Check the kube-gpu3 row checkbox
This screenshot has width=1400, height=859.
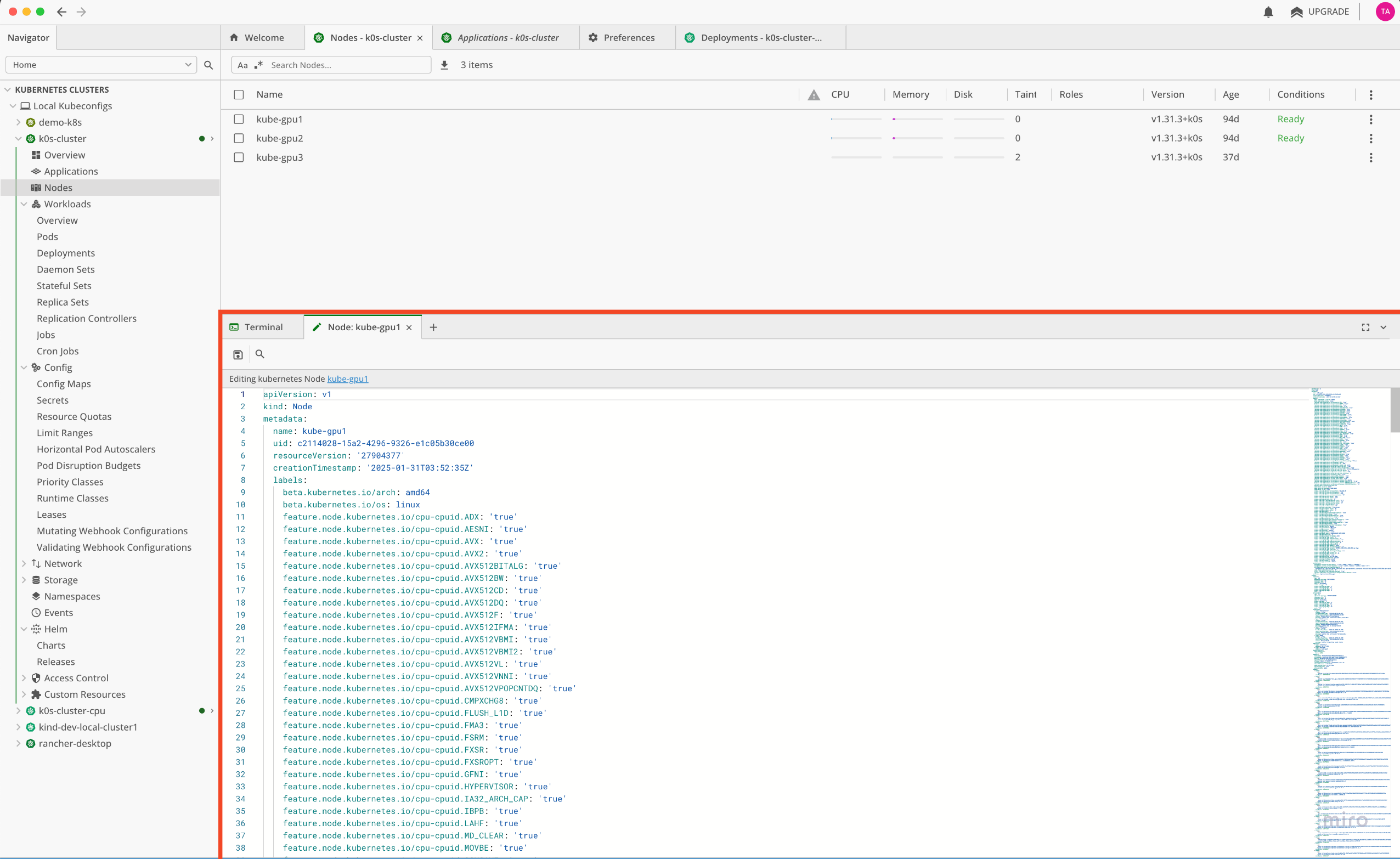pyautogui.click(x=238, y=157)
